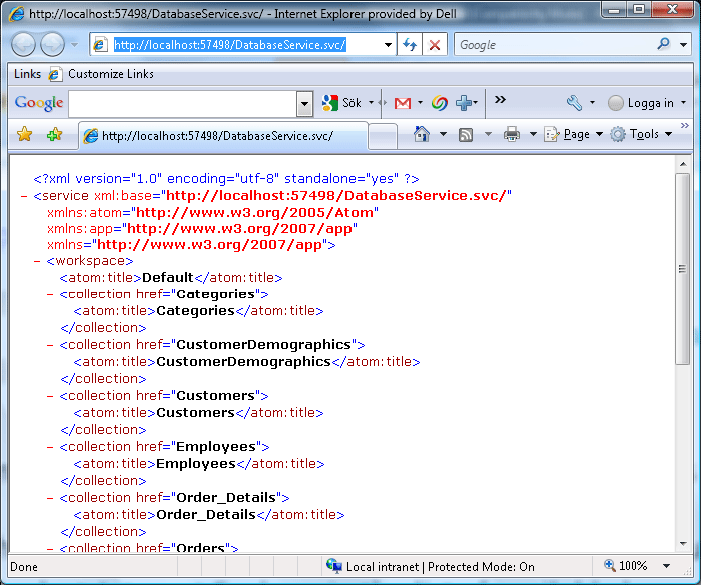Open the wrench settings icon
The image size is (701, 585).
(x=574, y=103)
